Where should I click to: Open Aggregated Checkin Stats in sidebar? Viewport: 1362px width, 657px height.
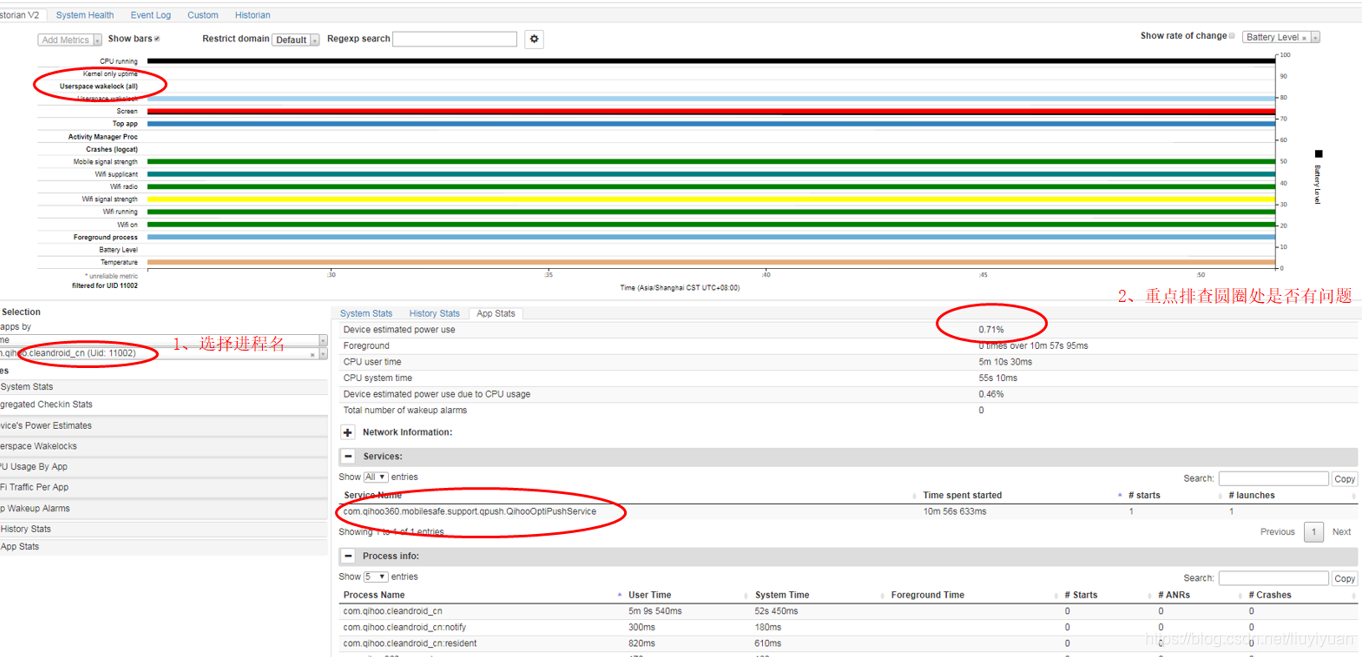click(164, 405)
